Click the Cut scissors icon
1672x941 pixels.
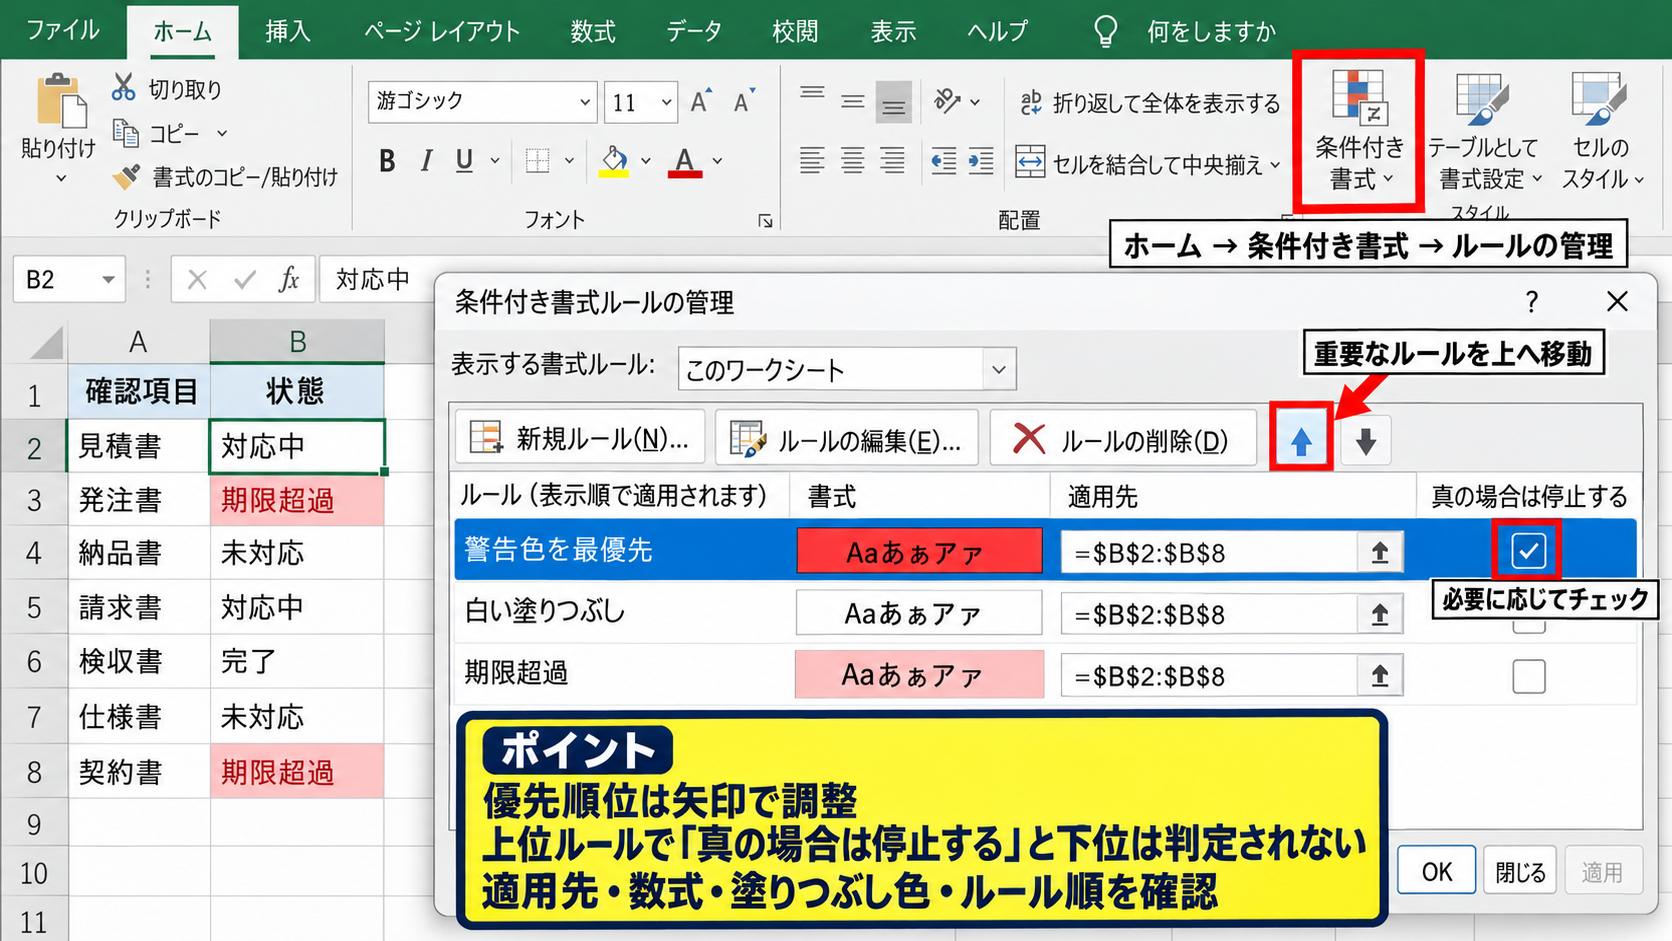(x=123, y=88)
